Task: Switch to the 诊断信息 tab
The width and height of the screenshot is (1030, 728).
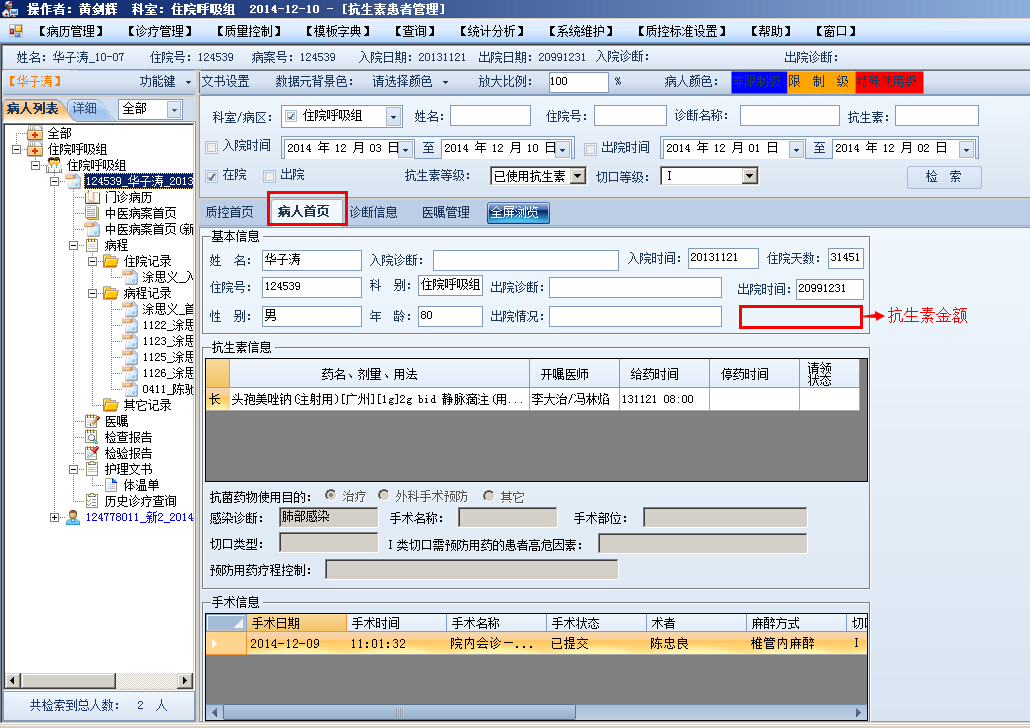Action: point(373,212)
